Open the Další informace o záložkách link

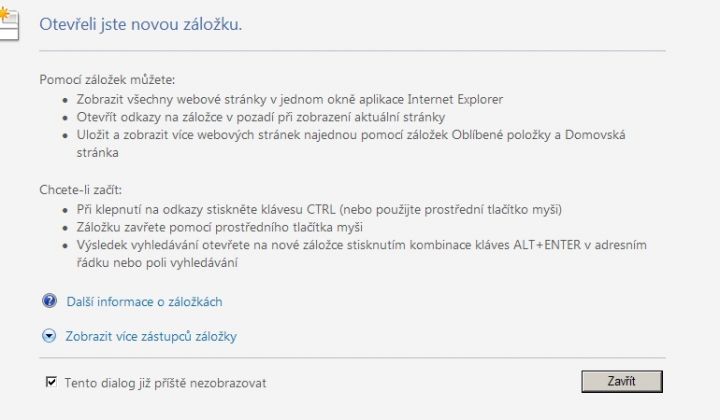pyautogui.click(x=144, y=302)
